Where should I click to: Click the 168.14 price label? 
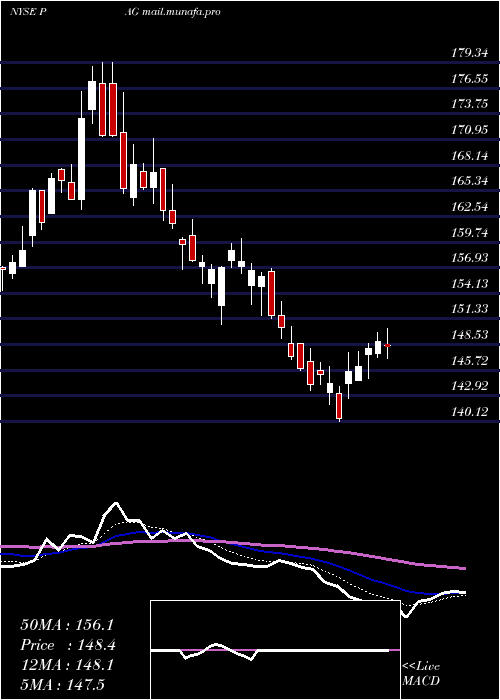click(469, 156)
